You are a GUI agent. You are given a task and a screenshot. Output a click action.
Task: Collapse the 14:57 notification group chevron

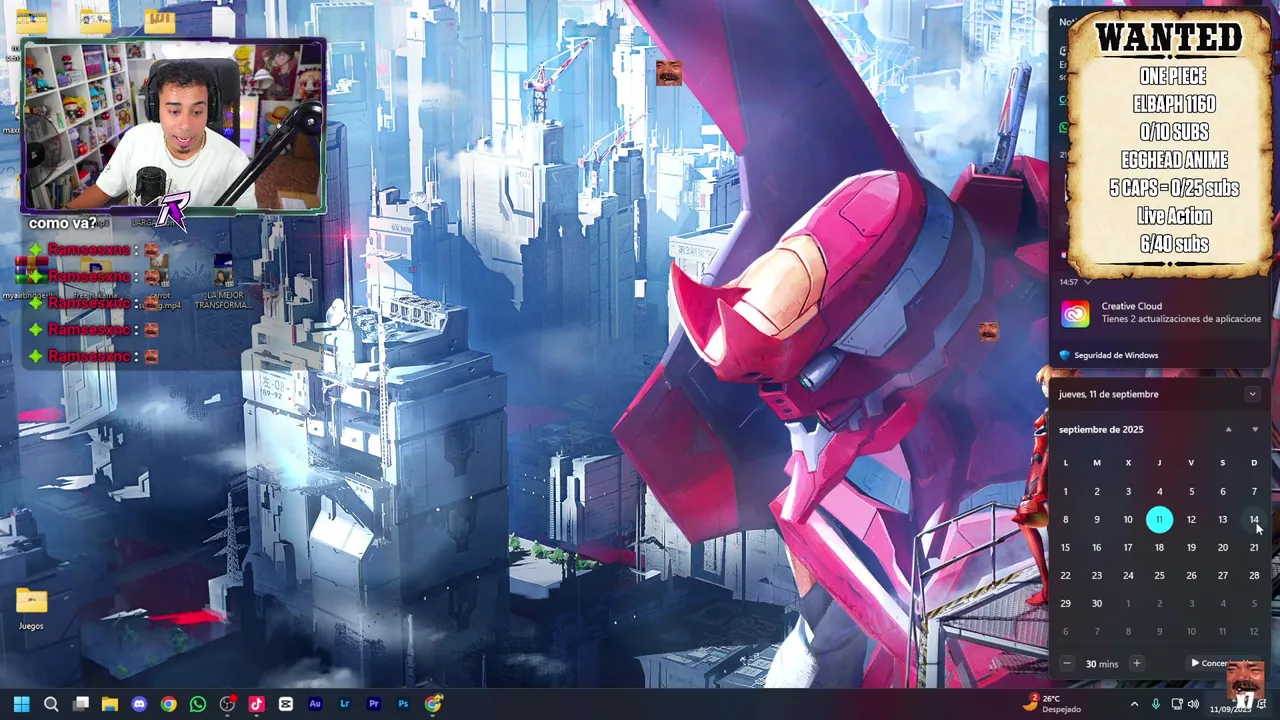1087,282
